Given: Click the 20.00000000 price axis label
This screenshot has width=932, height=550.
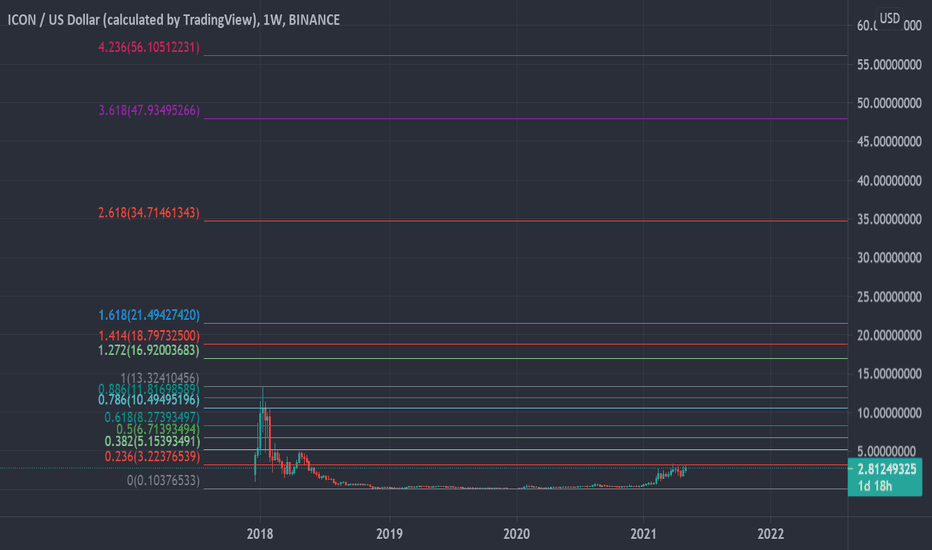Looking at the screenshot, I should (889, 335).
